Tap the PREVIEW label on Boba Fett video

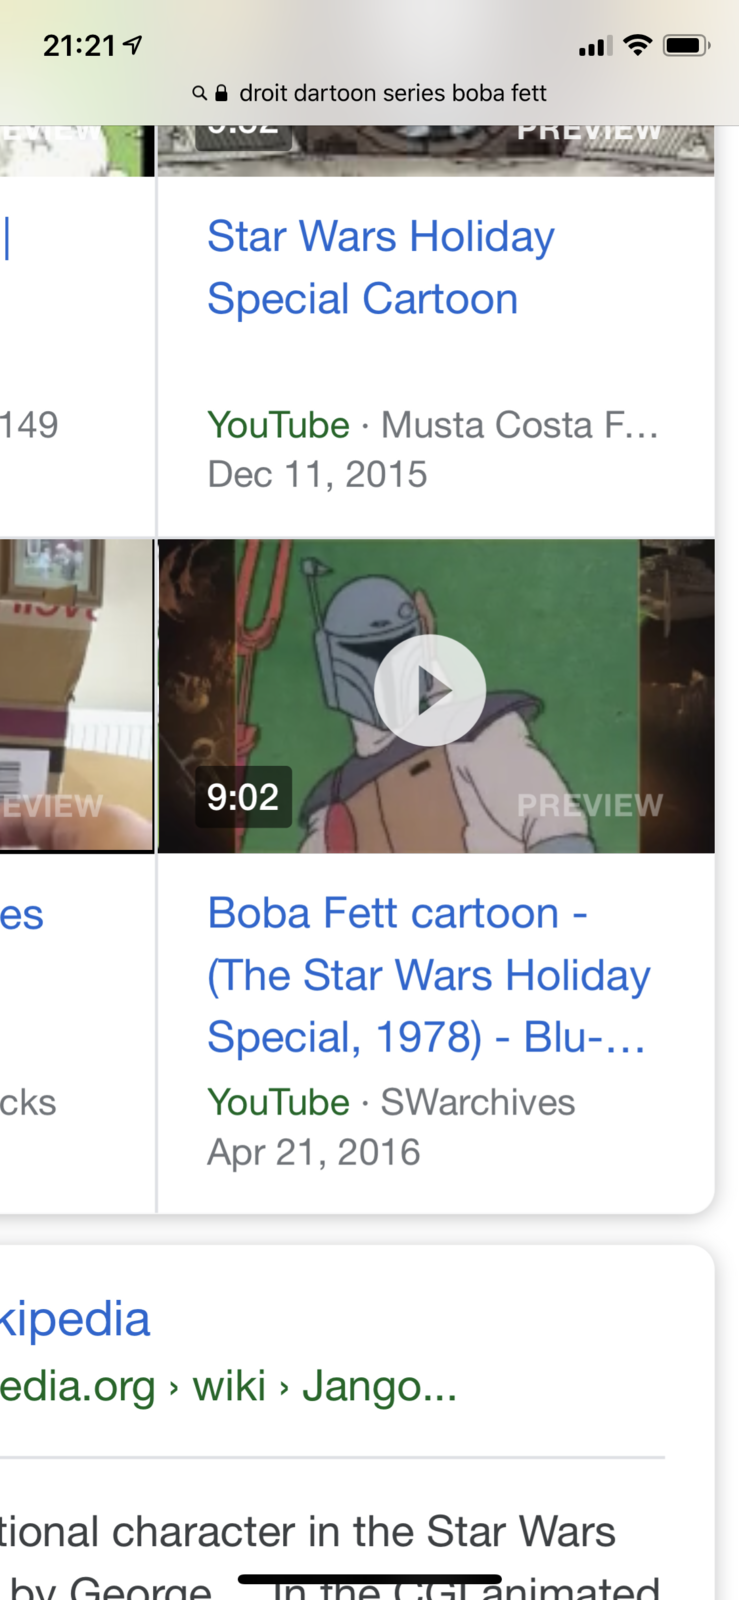[589, 805]
